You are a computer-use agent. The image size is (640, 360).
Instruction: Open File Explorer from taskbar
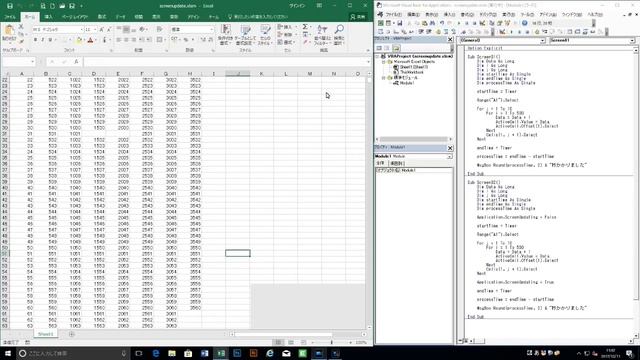(172, 353)
